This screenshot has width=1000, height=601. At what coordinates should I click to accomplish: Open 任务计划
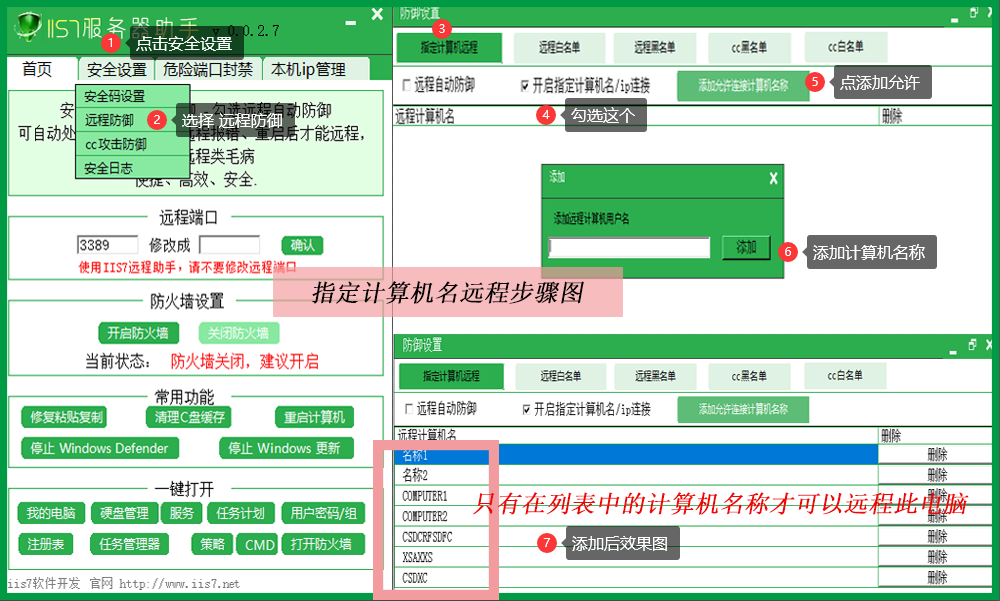click(240, 513)
